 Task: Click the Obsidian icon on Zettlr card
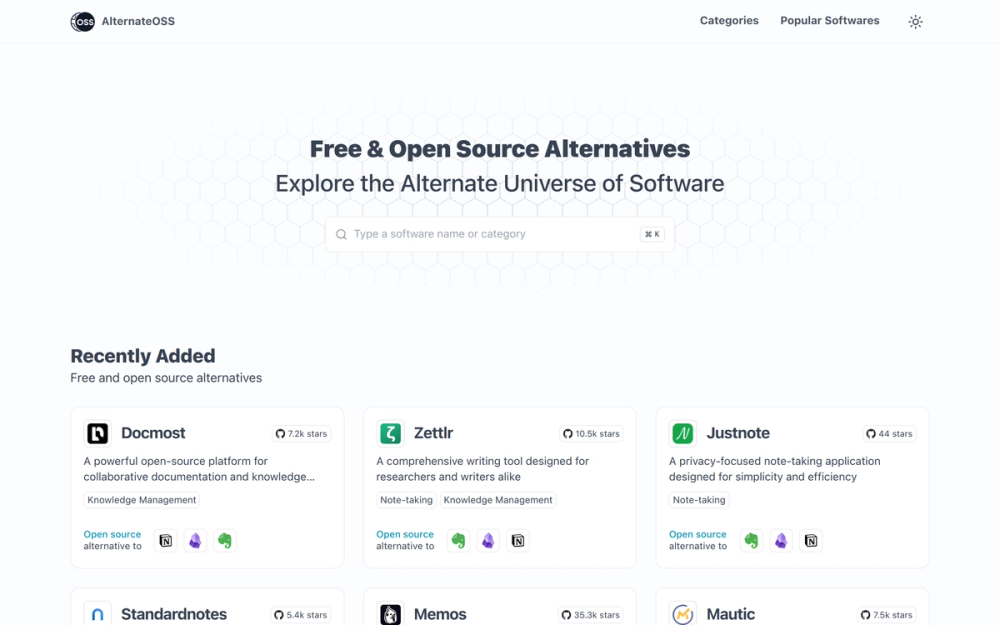point(488,541)
